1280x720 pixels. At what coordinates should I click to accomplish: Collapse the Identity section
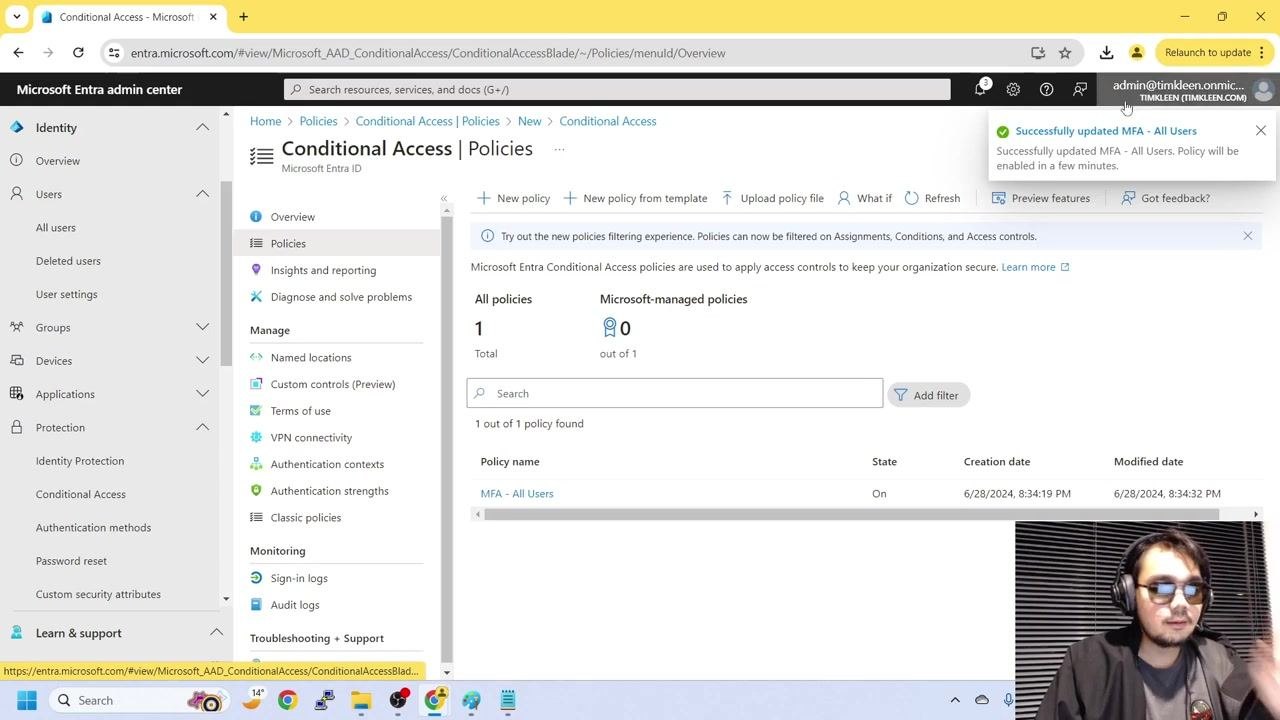point(202,128)
